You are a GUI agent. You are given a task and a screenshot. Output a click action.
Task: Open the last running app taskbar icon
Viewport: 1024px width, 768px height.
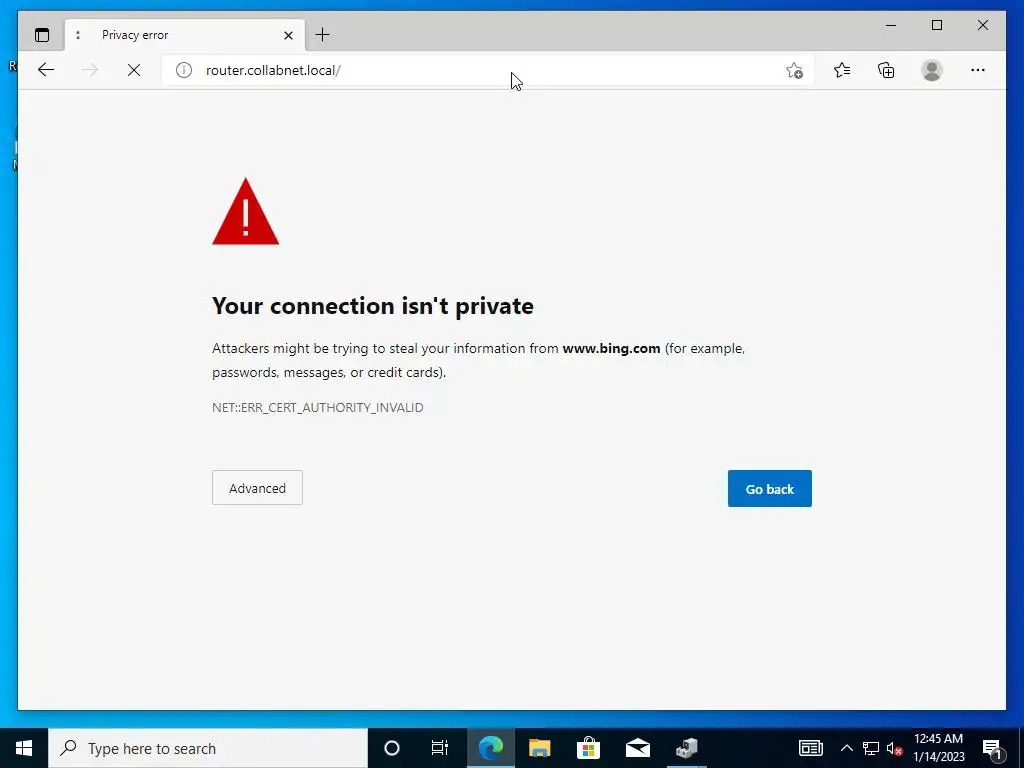click(686, 748)
